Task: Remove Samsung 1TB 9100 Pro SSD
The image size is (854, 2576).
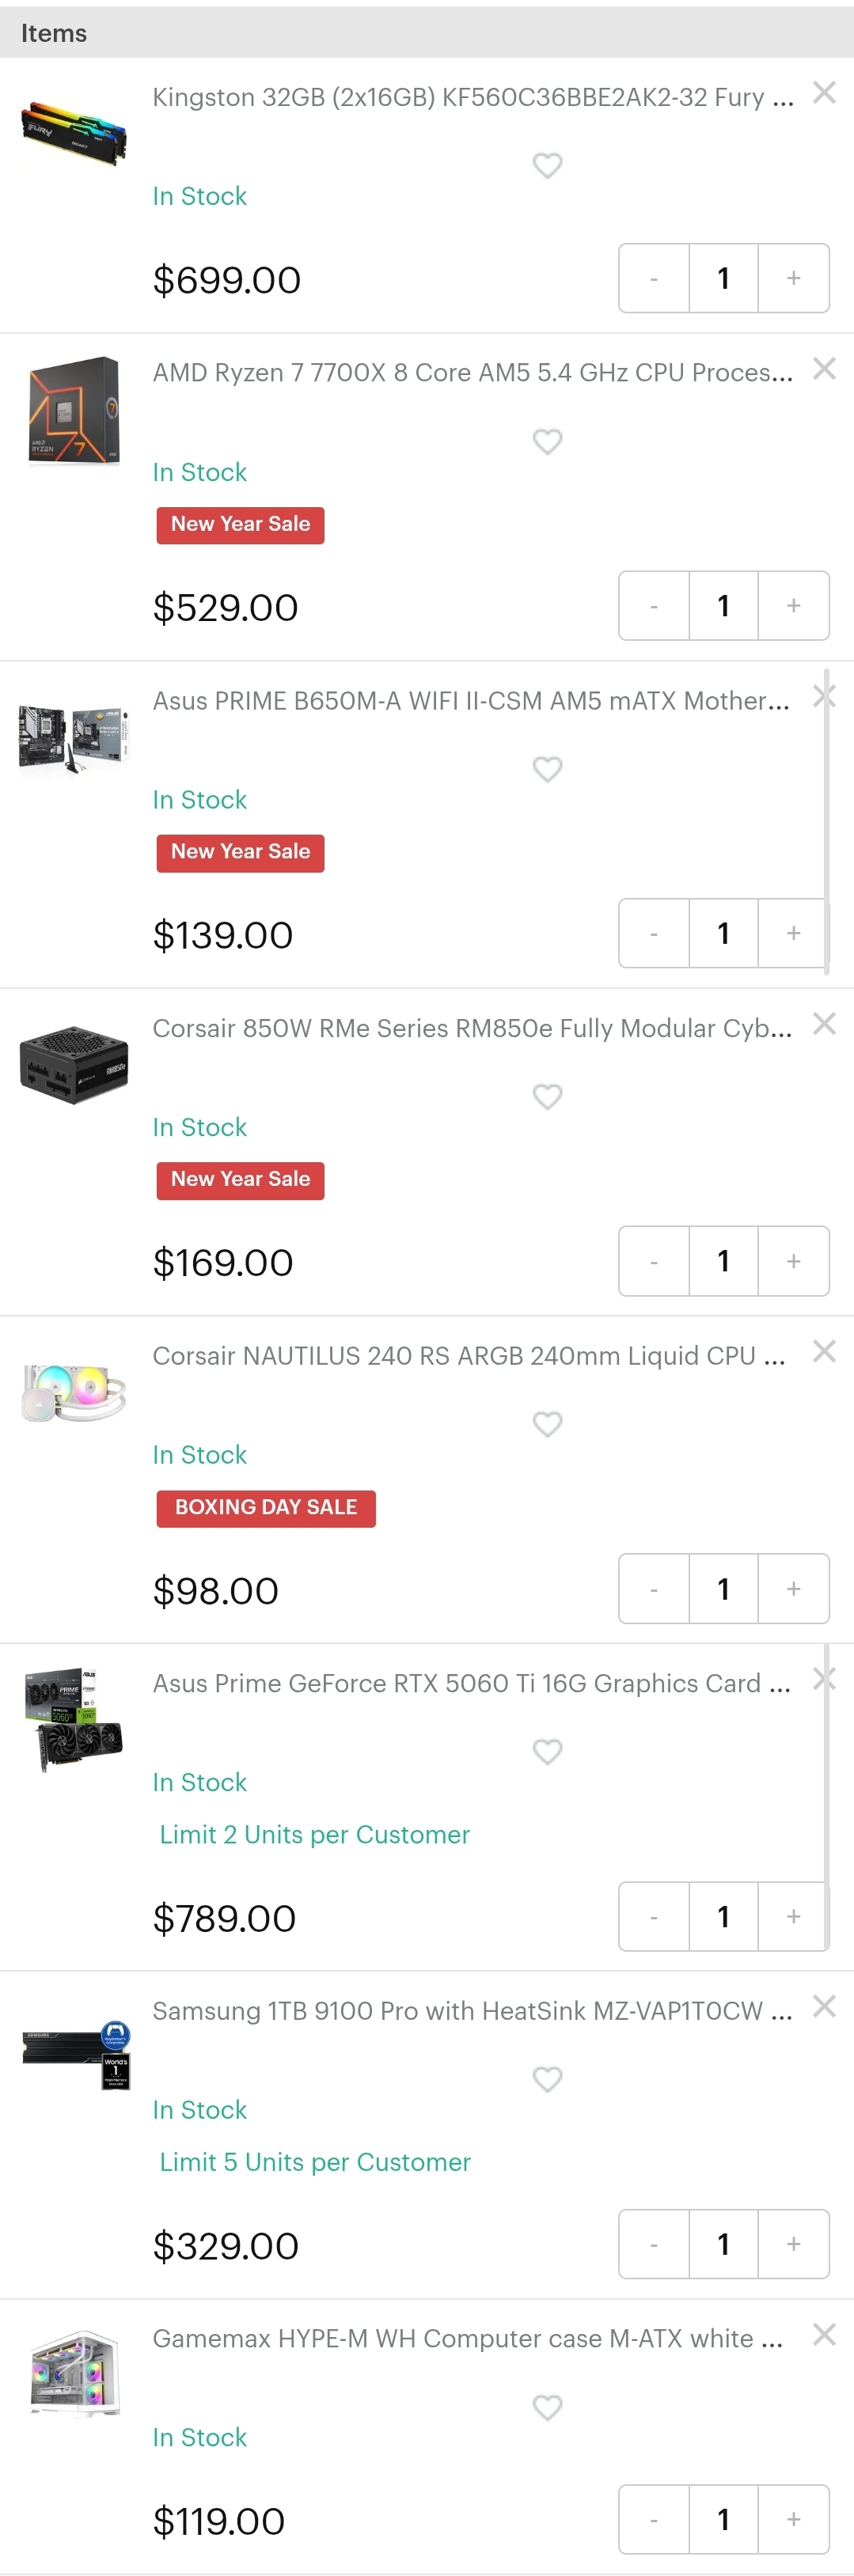Action: pyautogui.click(x=824, y=2006)
